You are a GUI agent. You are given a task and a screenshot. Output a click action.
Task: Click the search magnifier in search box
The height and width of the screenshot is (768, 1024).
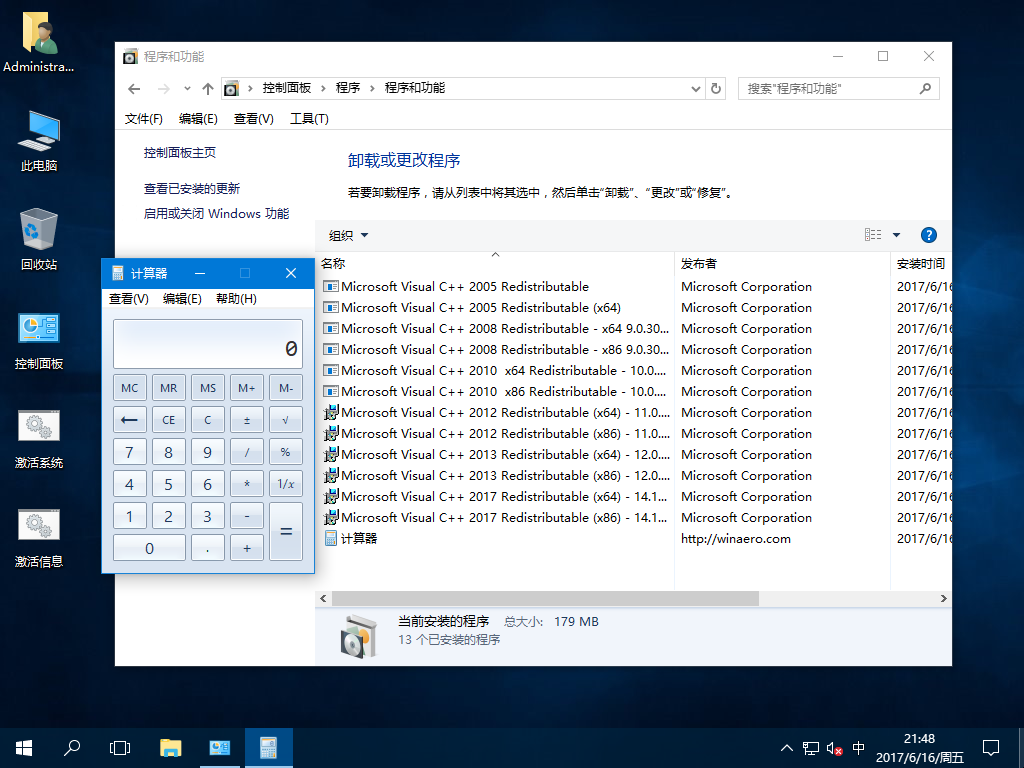coord(925,88)
